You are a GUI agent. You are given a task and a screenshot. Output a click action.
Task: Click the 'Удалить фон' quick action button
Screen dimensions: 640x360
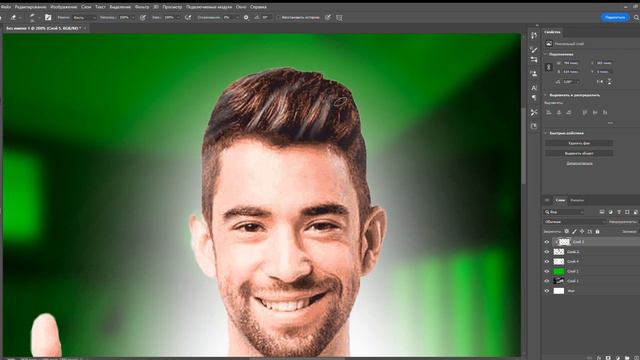tap(579, 143)
